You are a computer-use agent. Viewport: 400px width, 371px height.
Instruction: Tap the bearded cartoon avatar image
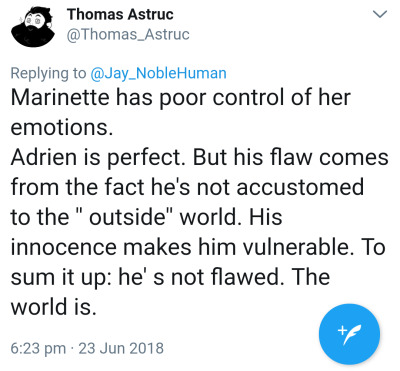click(33, 26)
